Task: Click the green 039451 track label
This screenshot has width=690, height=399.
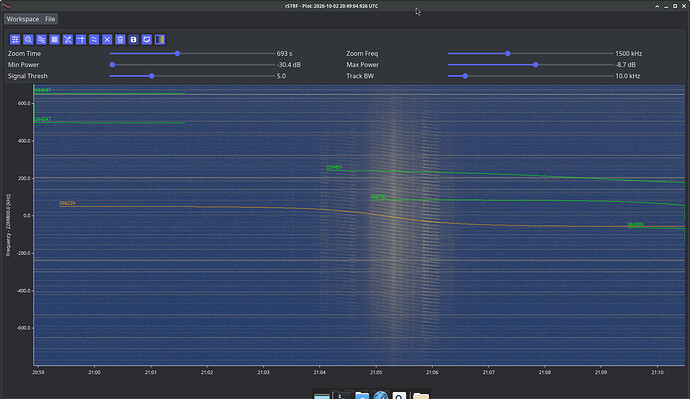Action: click(334, 167)
